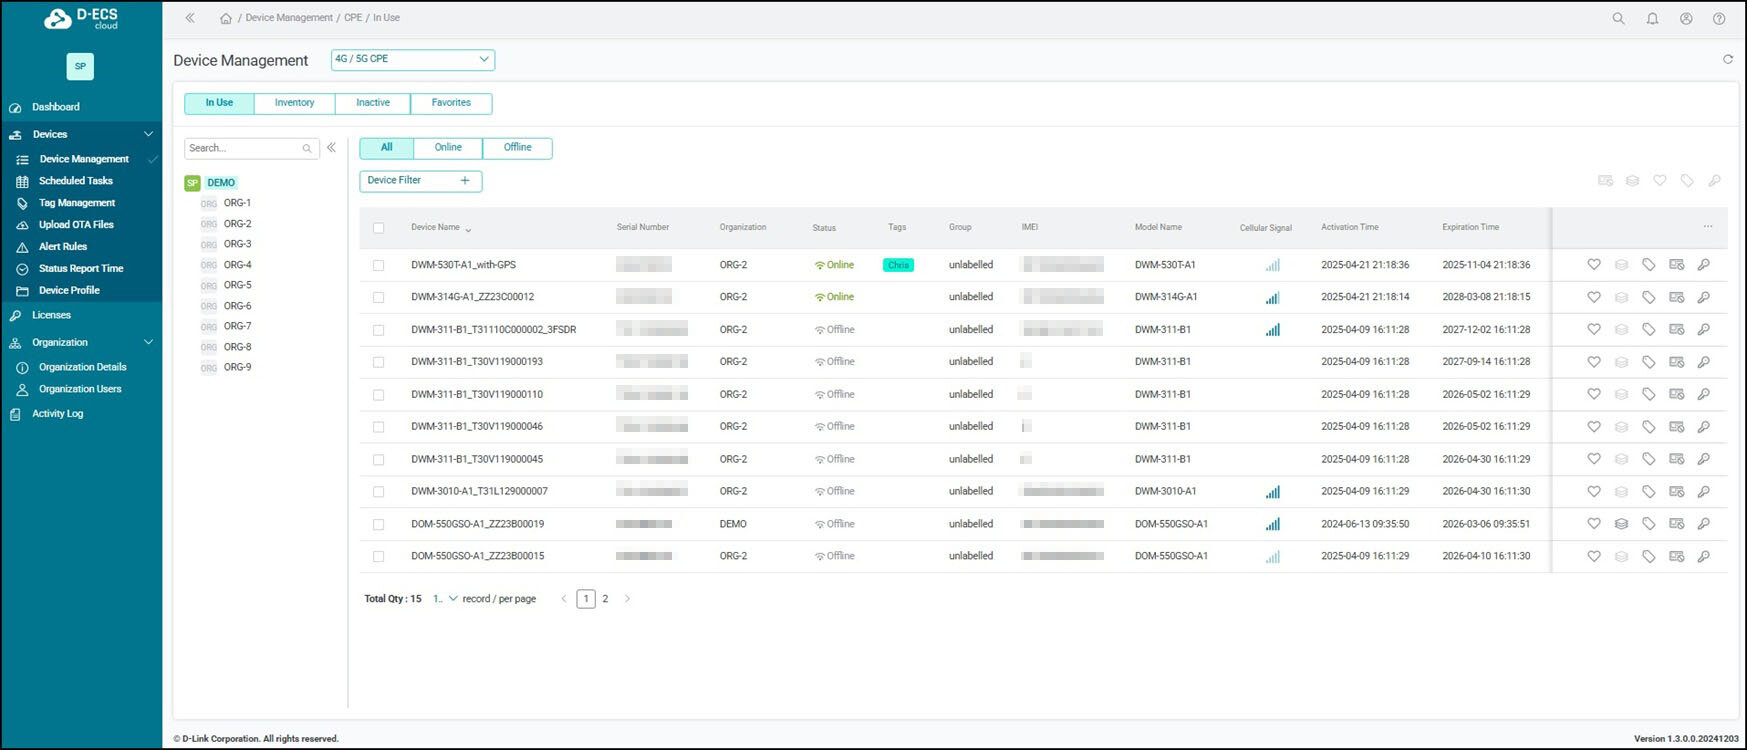Click tag icon for DWM-314G-A1_ZZ23C00012 row

[1649, 297]
